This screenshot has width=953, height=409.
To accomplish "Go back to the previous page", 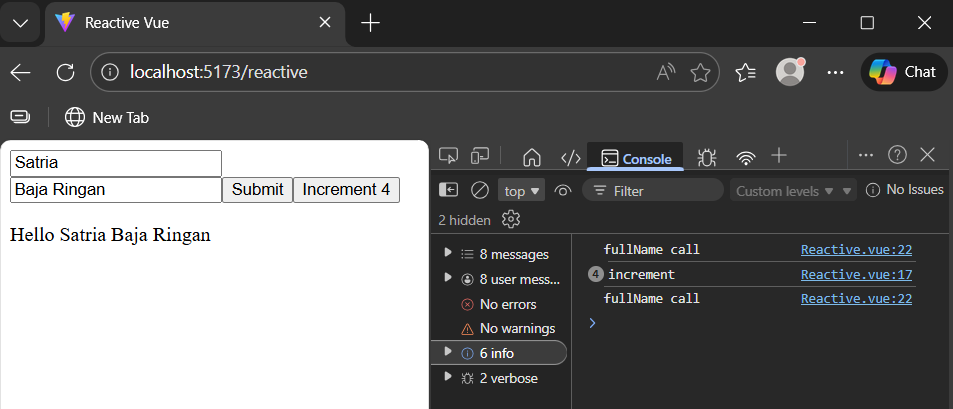I will click(21, 72).
